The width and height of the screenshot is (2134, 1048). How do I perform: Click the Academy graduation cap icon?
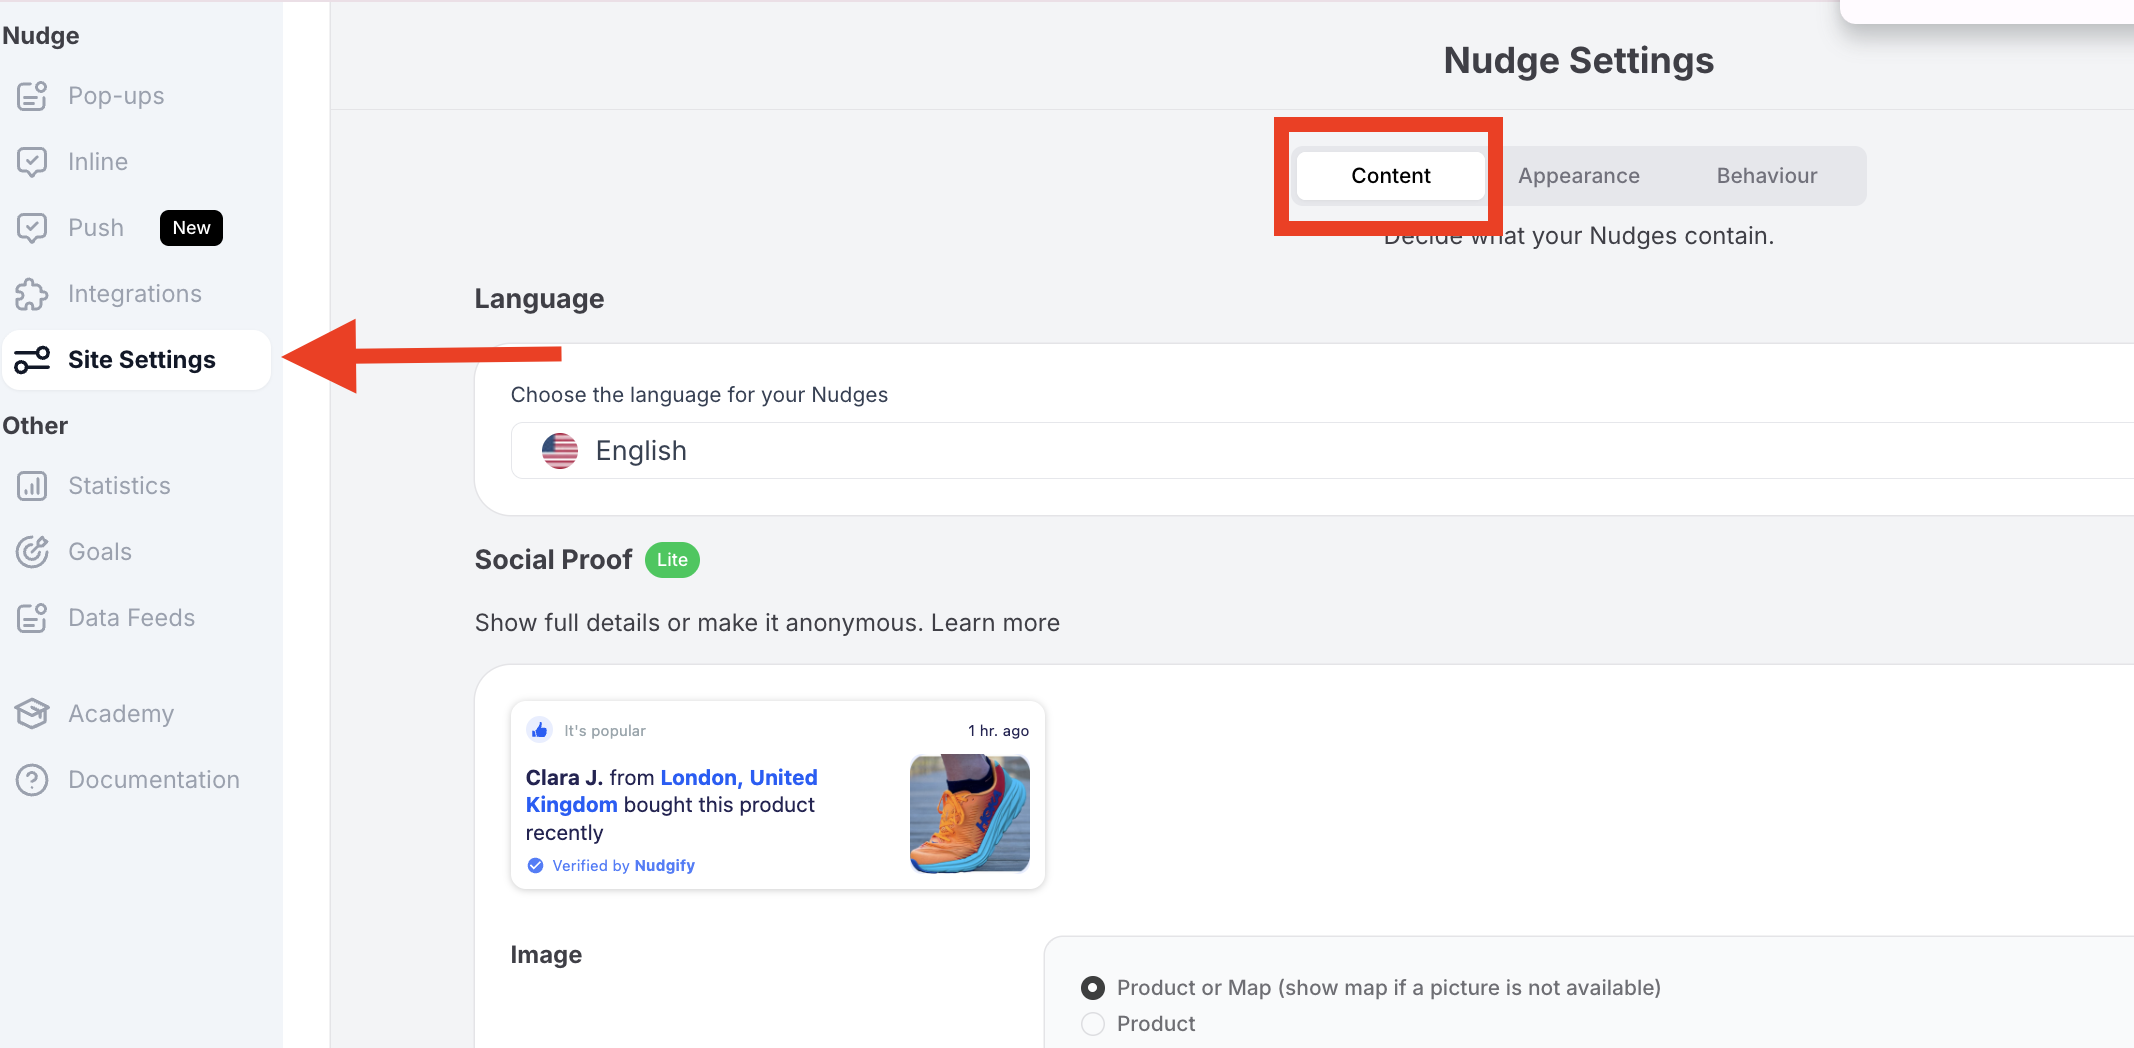point(32,714)
